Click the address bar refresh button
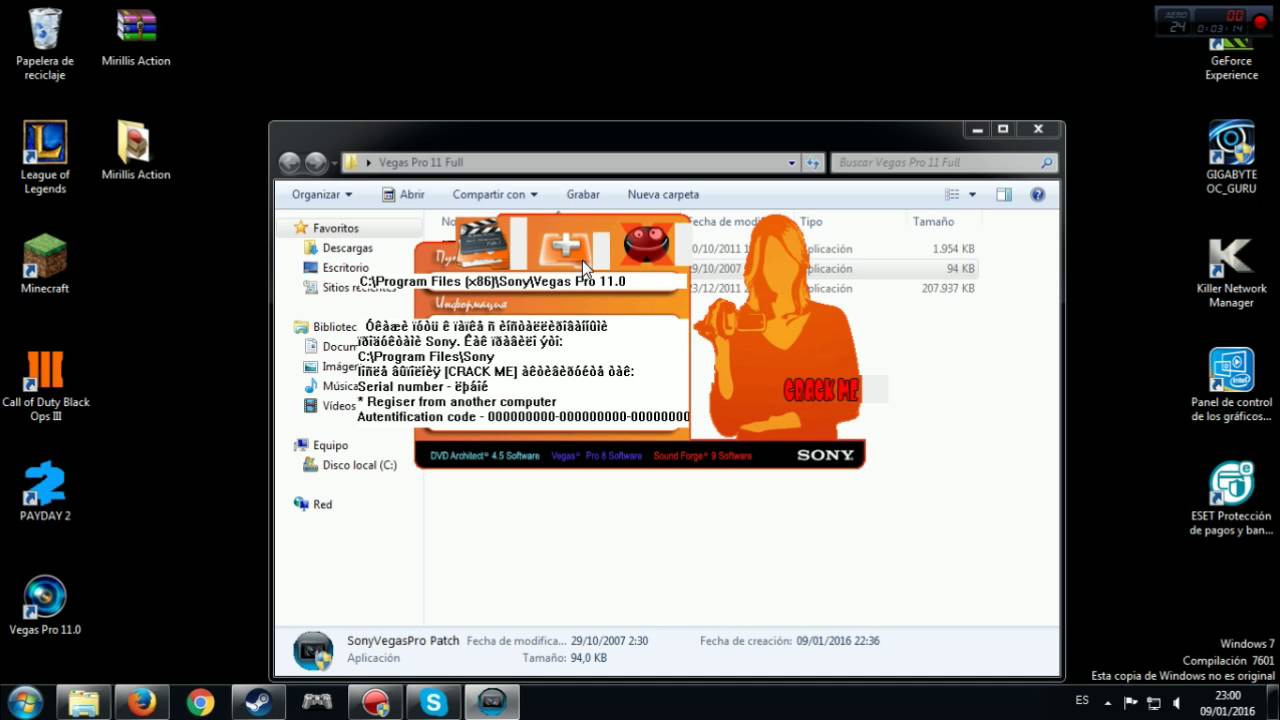1280x720 pixels. coord(813,162)
